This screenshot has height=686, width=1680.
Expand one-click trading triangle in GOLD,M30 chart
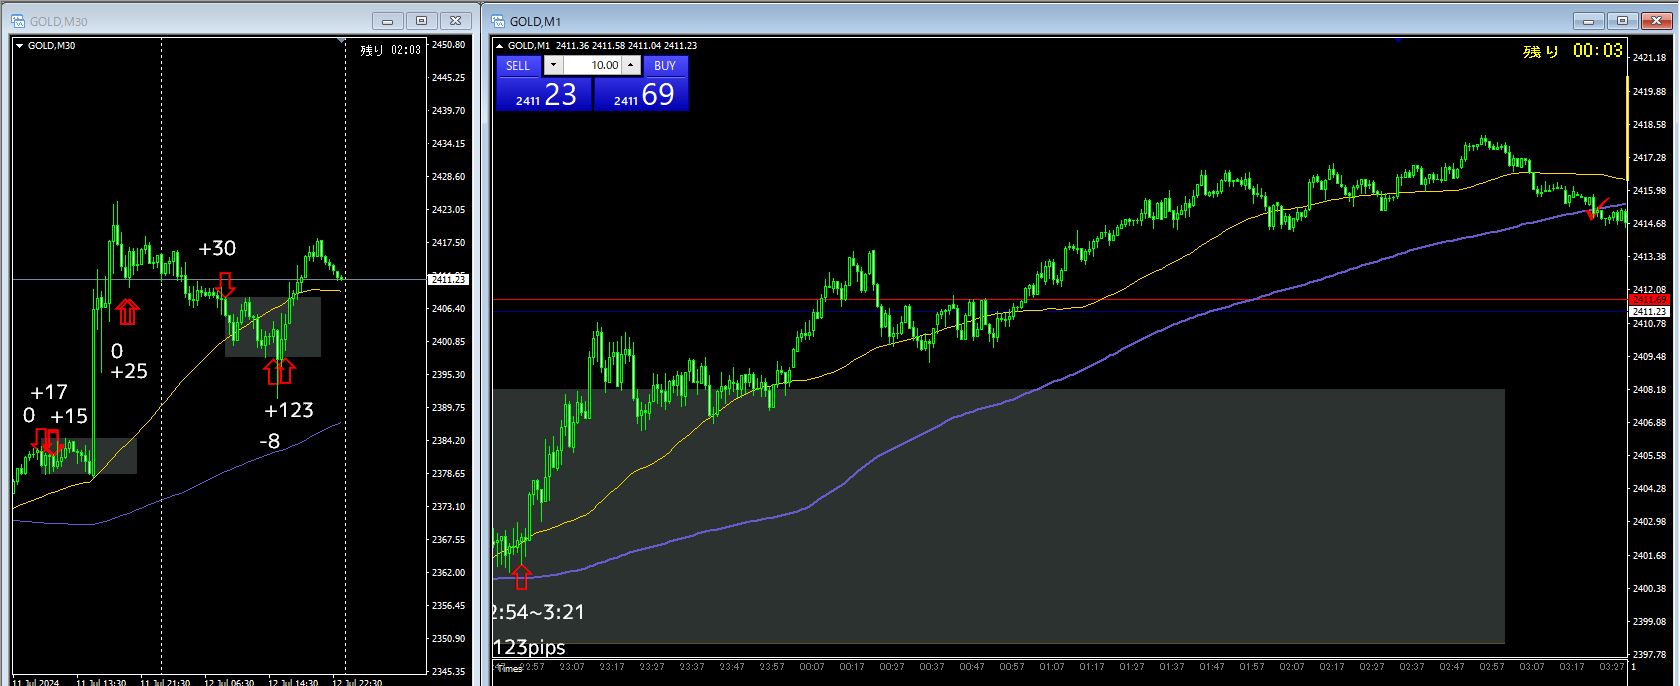[19, 46]
